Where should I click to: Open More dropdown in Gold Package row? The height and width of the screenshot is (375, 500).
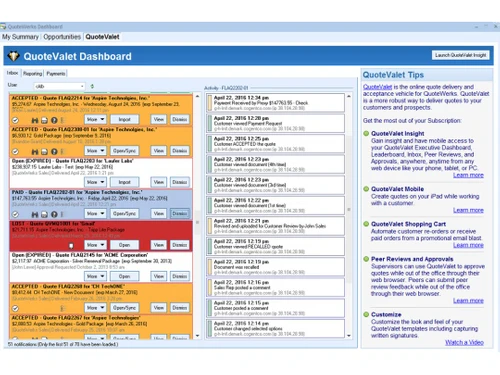pos(95,151)
